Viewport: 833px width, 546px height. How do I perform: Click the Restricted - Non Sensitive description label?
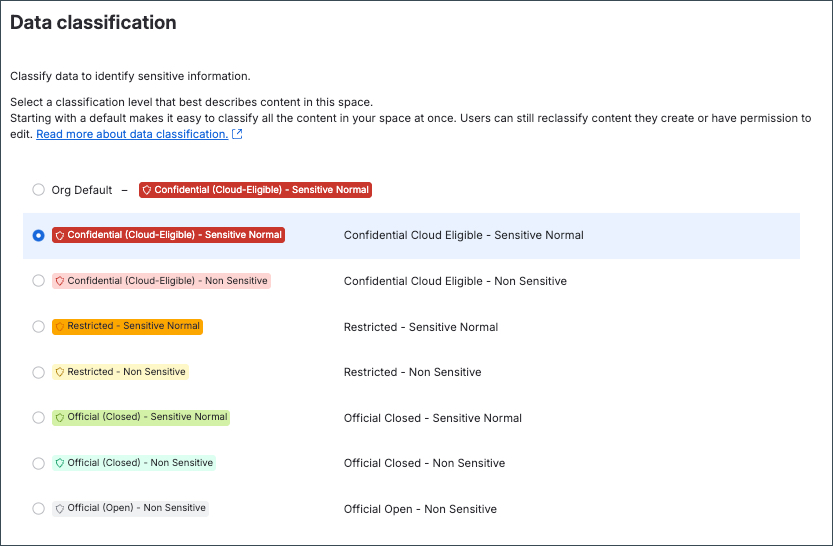point(412,372)
